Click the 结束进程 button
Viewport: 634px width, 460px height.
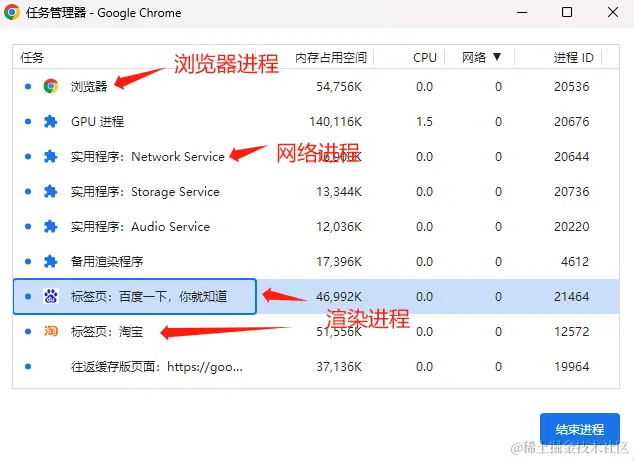tap(580, 429)
